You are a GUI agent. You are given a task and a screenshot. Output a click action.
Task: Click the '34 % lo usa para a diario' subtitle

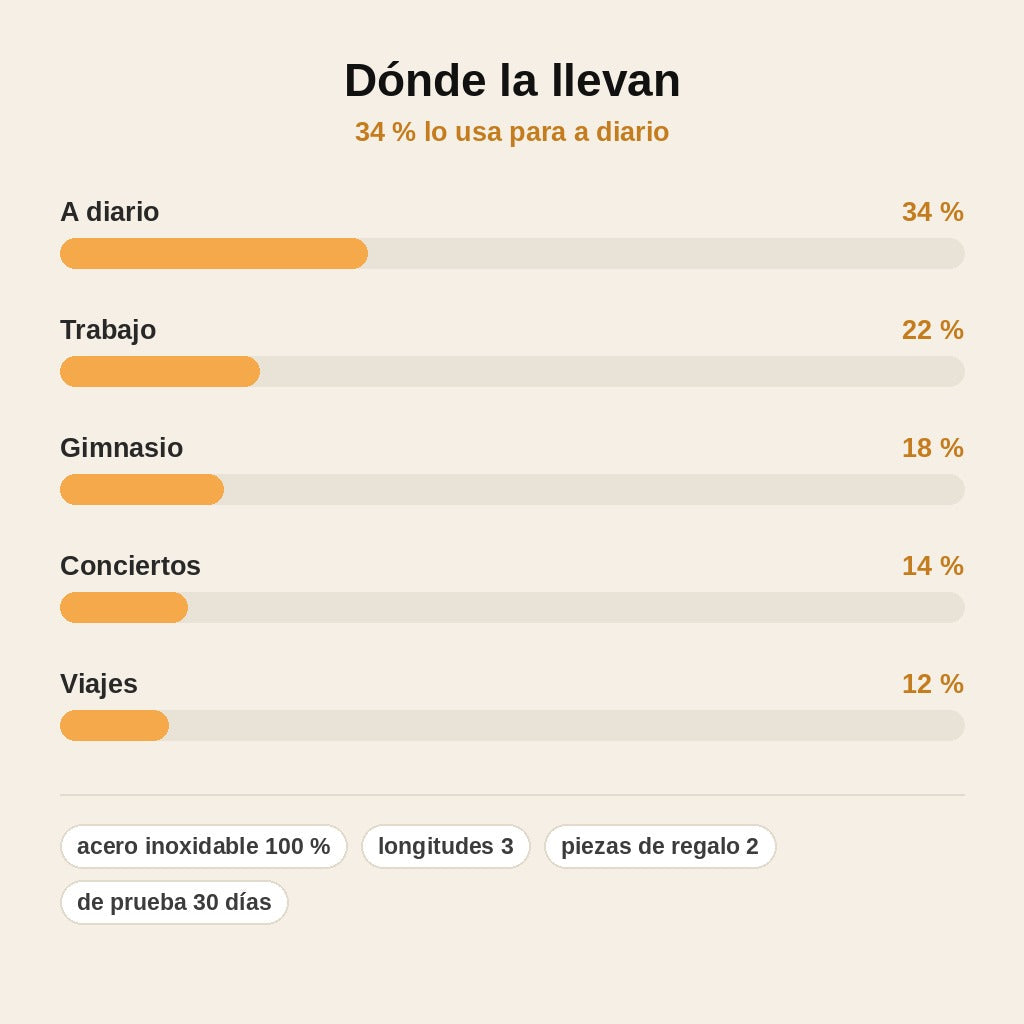(512, 132)
